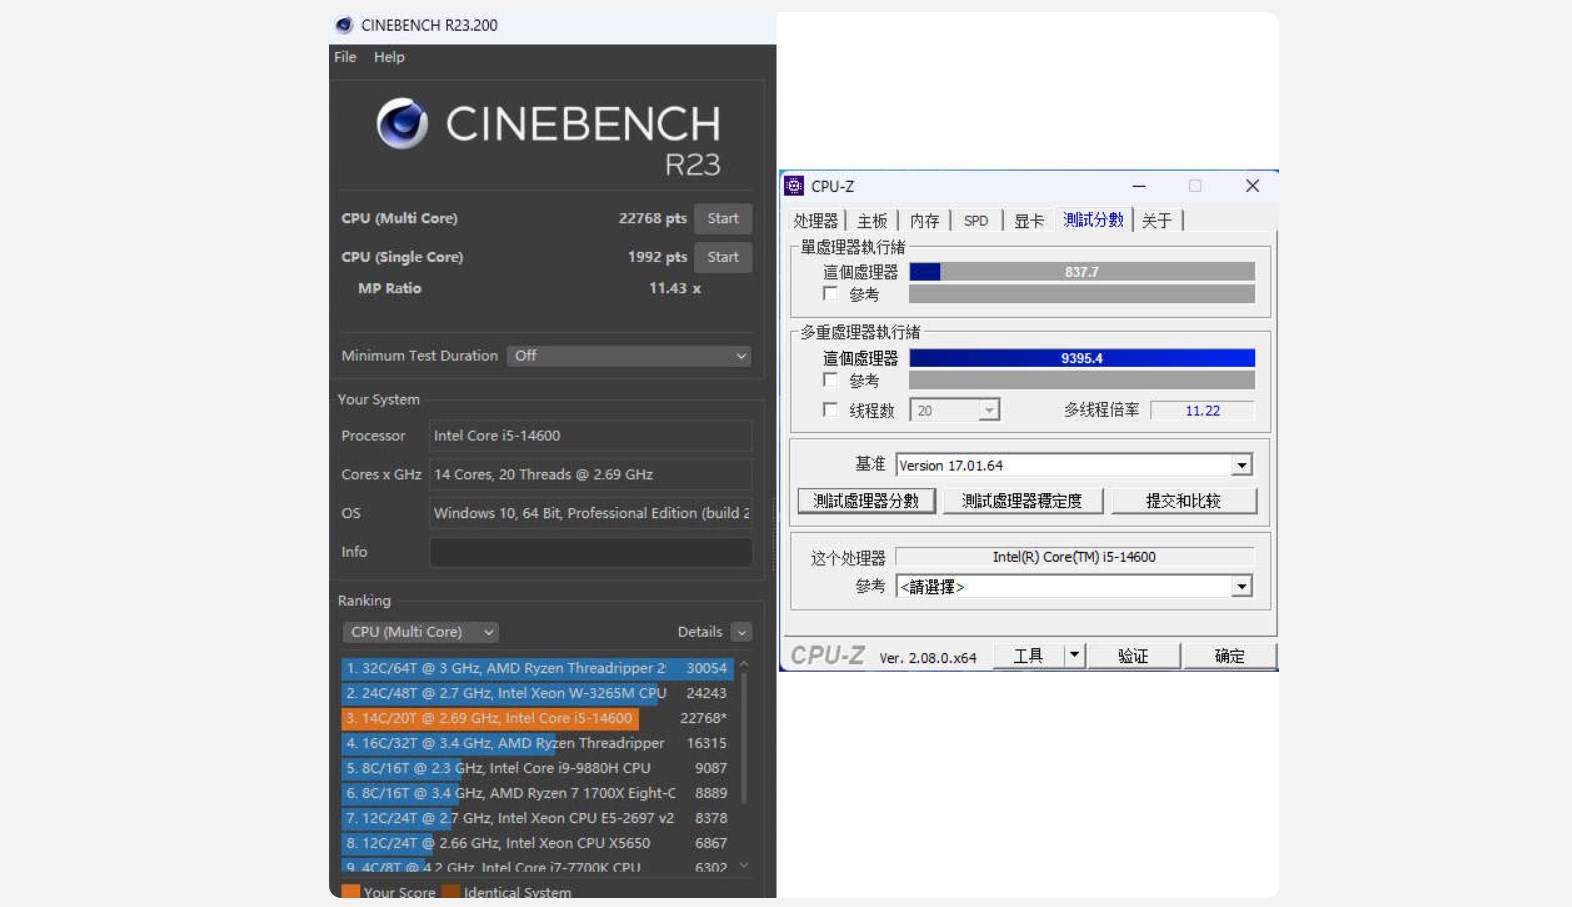This screenshot has width=1572, height=907.
Task: Select the 16C/32T AMD Ryzen Threadripper row
Action: pos(537,743)
